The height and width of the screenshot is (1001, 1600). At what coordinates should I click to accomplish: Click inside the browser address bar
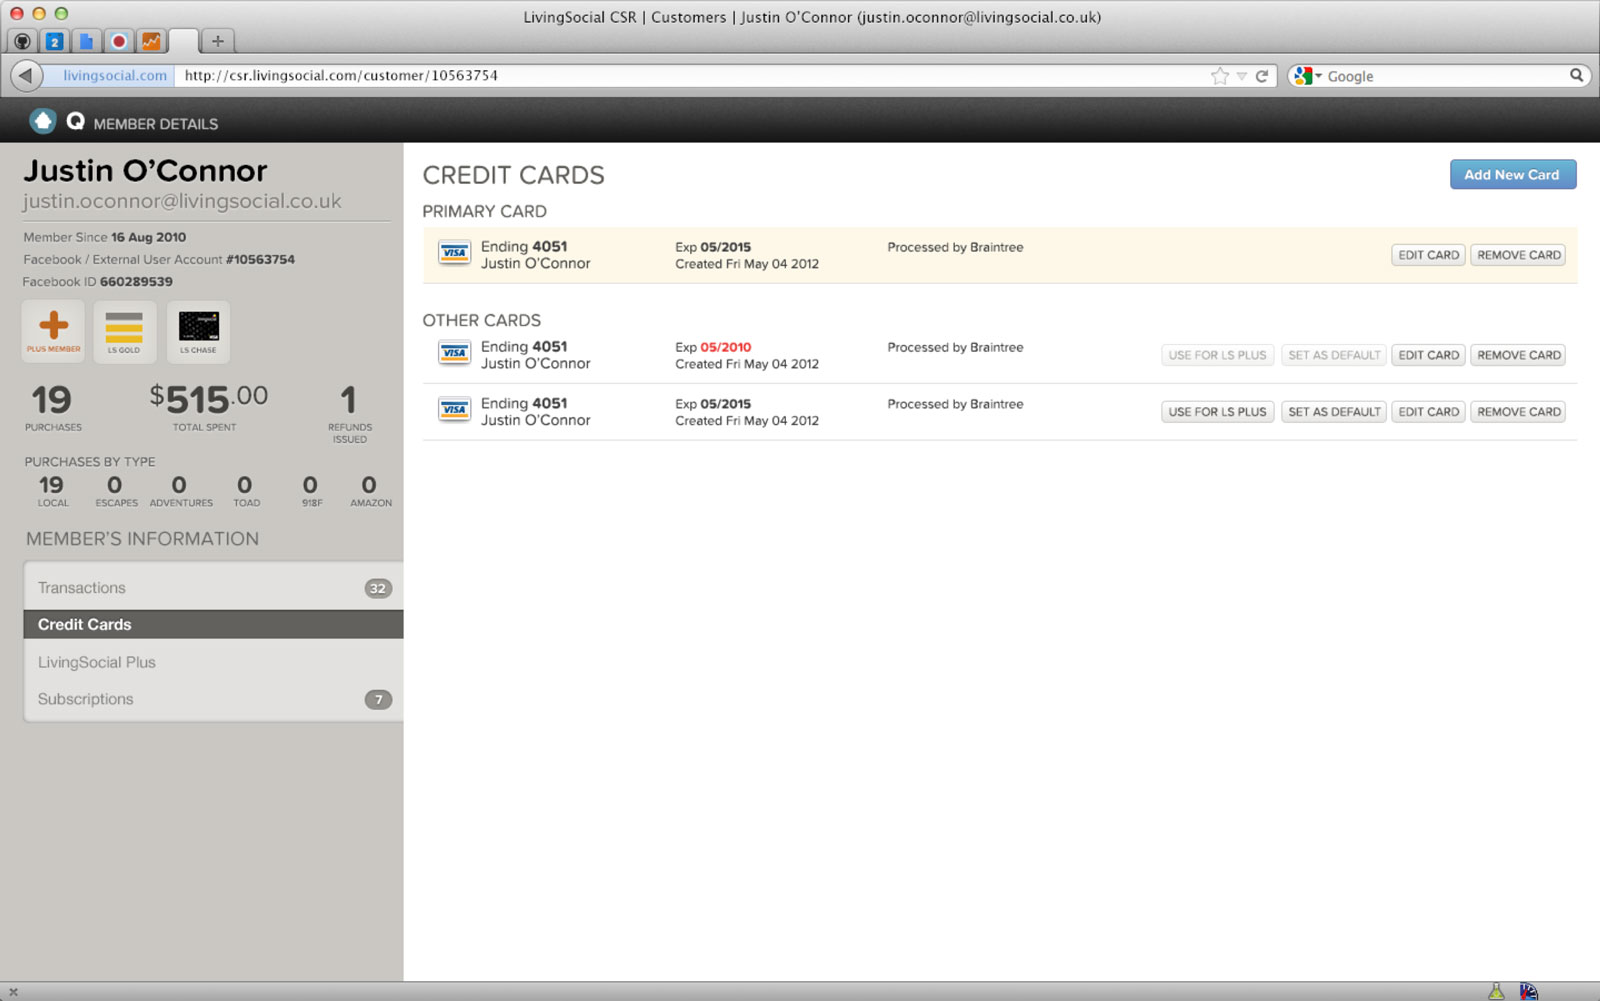[600, 75]
